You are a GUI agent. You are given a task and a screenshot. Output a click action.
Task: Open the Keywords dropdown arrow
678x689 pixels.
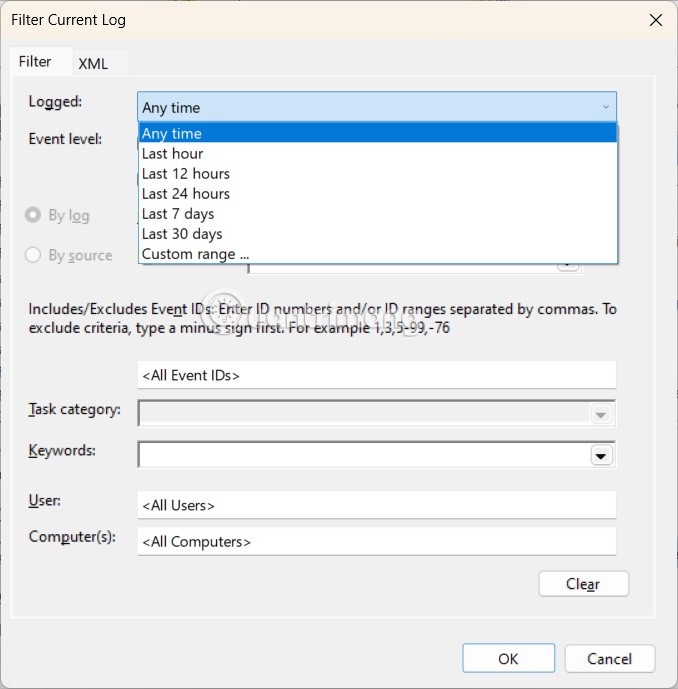[601, 456]
